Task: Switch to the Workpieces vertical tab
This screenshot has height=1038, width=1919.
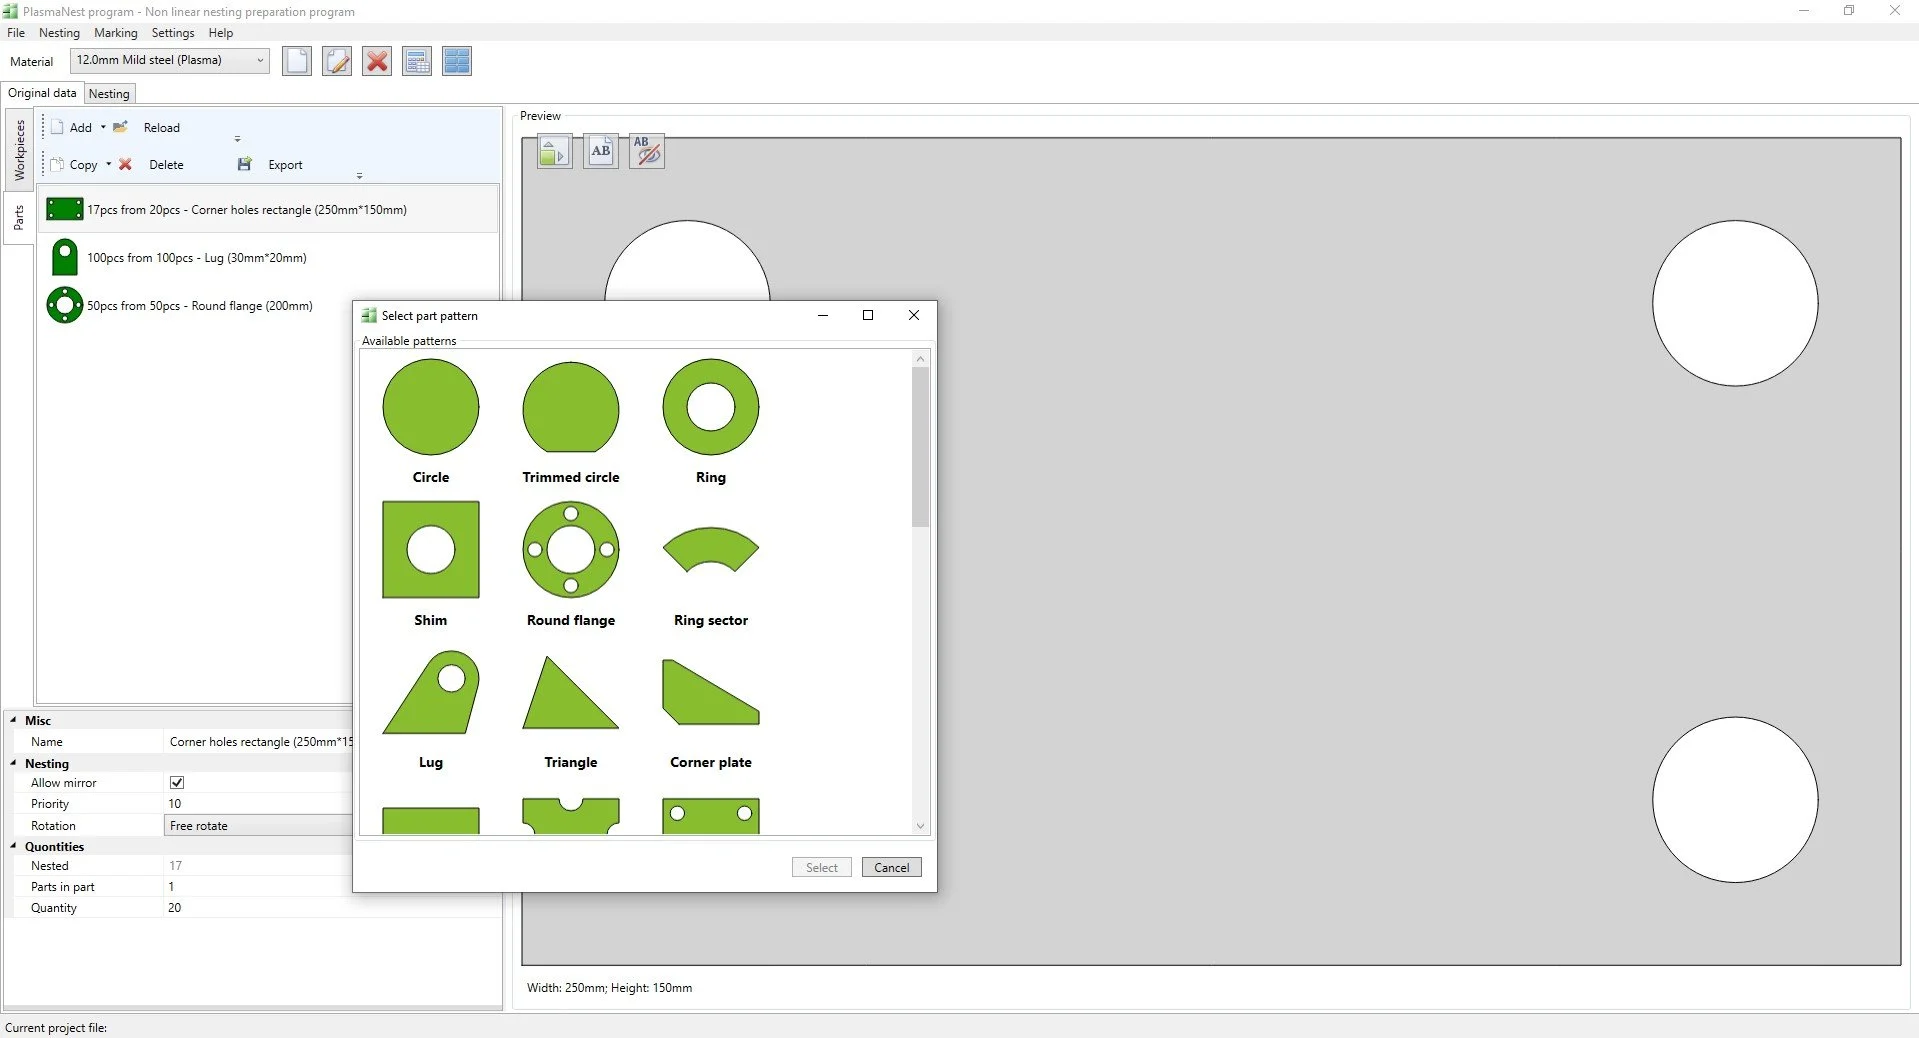Action: tap(19, 150)
